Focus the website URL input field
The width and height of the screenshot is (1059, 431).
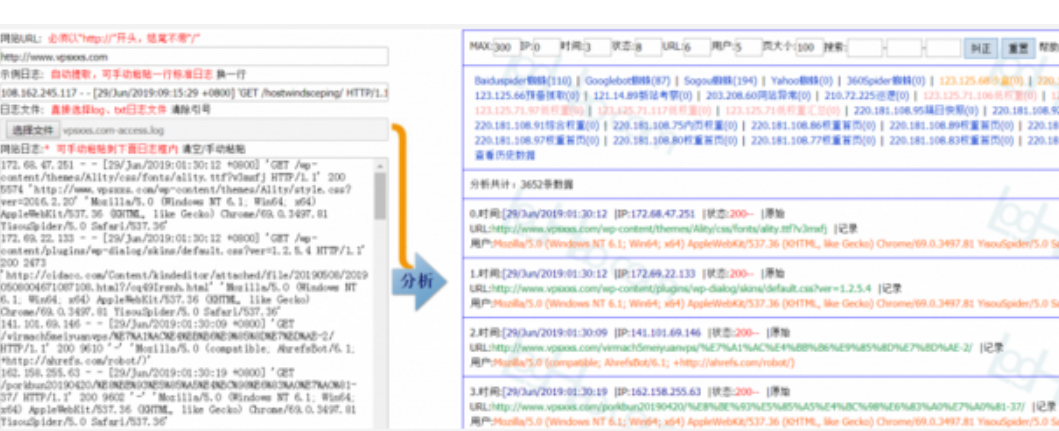pyautogui.click(x=192, y=57)
